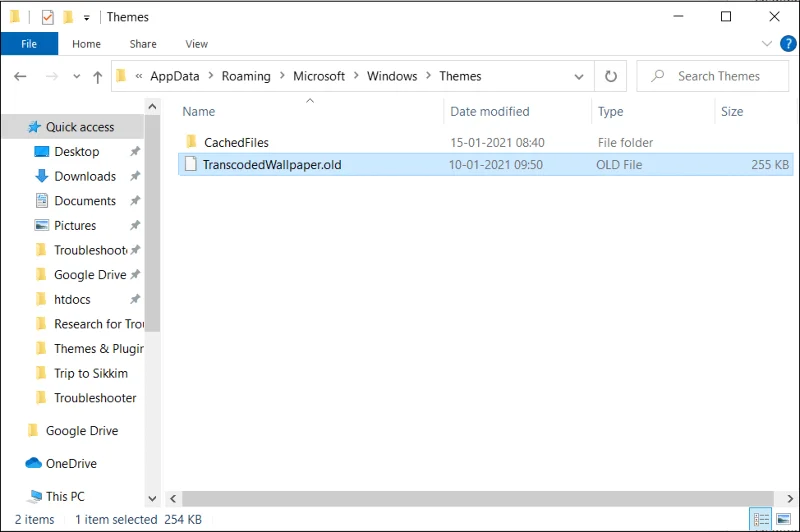Open the Troubleshooter folder
Screen dimensions: 800x532
tap(95, 398)
